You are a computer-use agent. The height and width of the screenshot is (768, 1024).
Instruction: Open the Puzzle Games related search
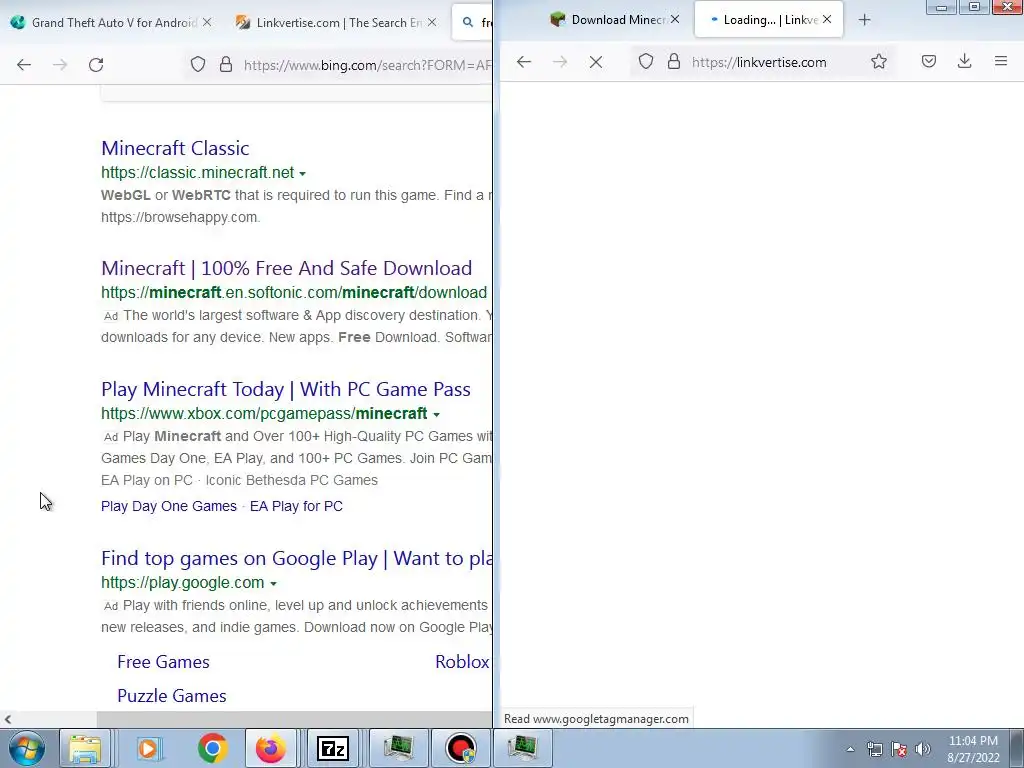click(172, 696)
